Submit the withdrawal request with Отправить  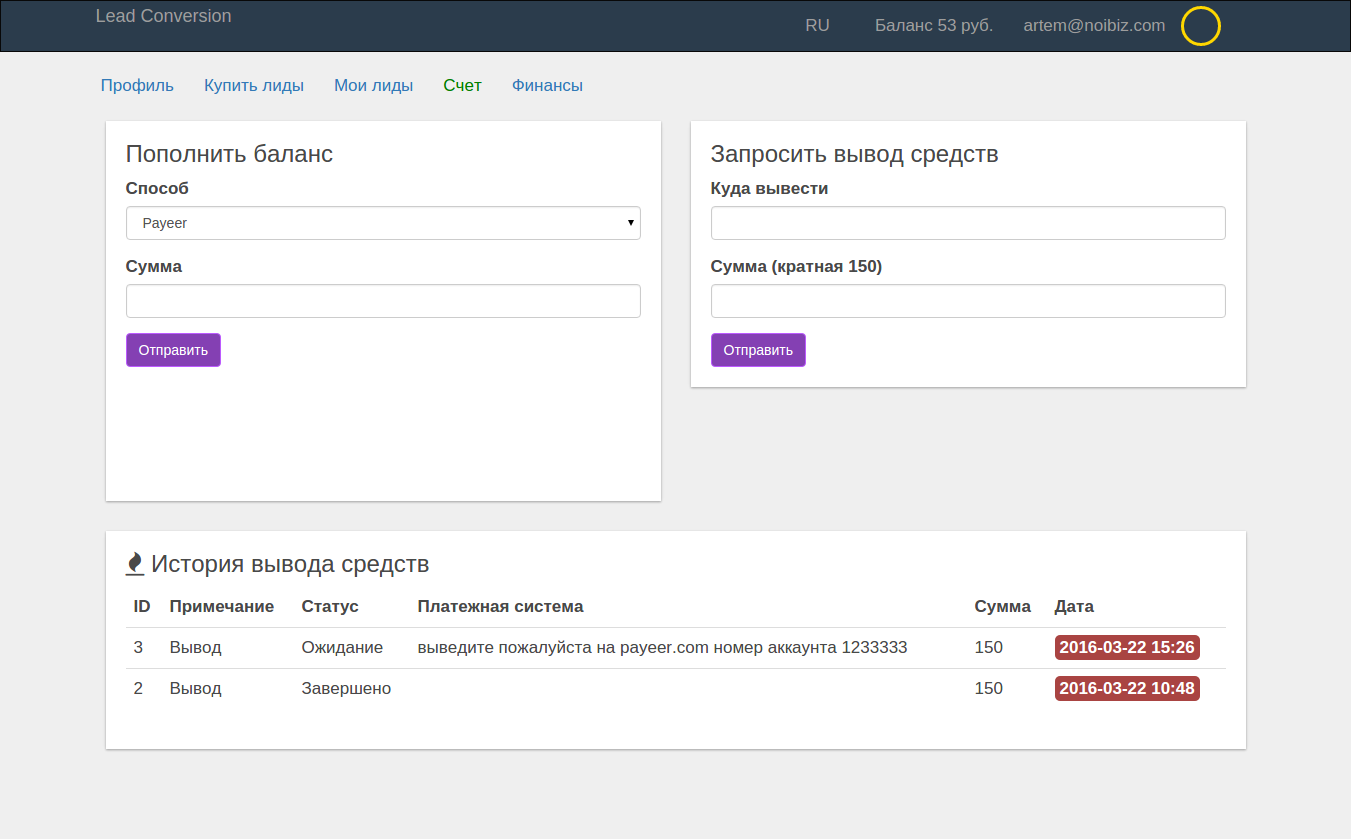click(758, 350)
